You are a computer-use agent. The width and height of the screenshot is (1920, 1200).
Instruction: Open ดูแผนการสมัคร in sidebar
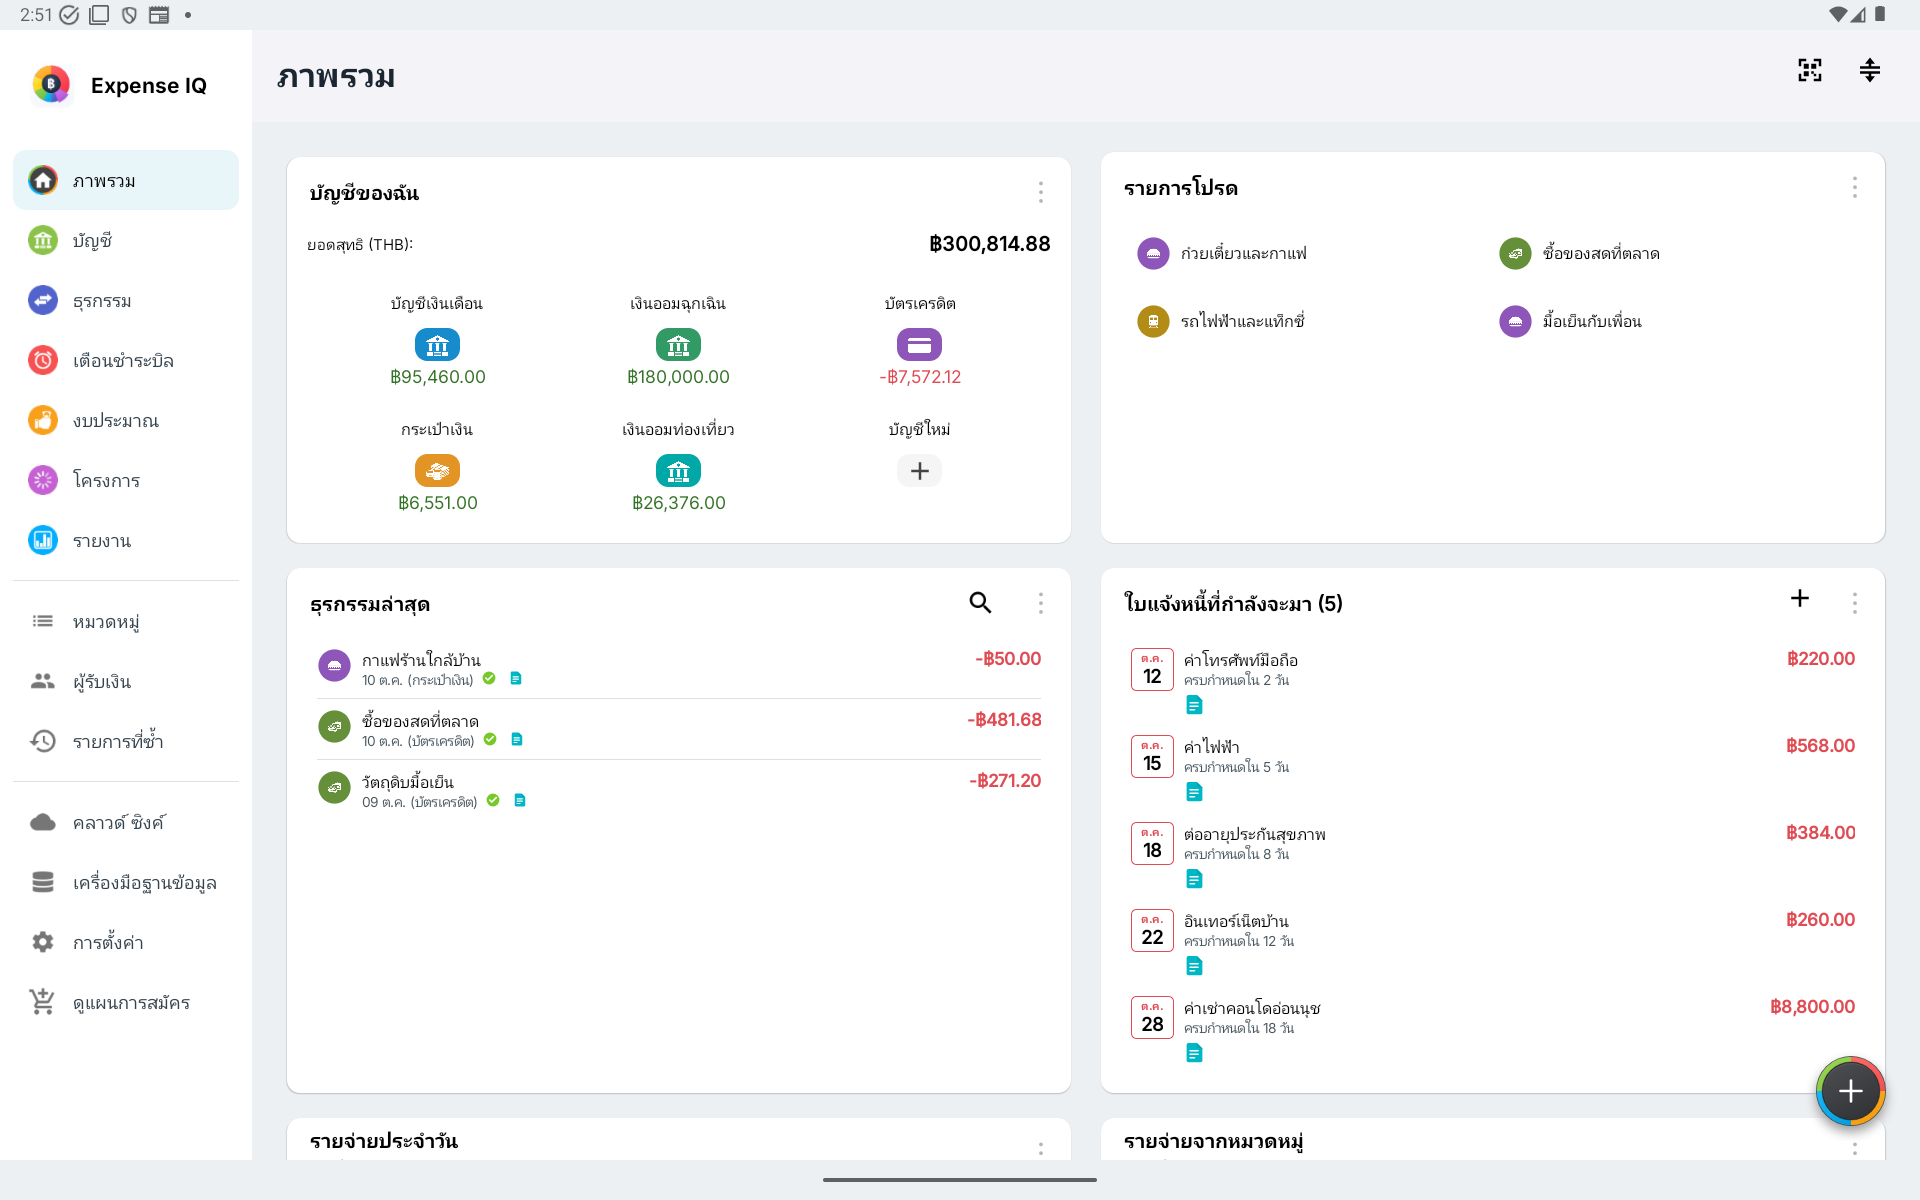point(126,1003)
